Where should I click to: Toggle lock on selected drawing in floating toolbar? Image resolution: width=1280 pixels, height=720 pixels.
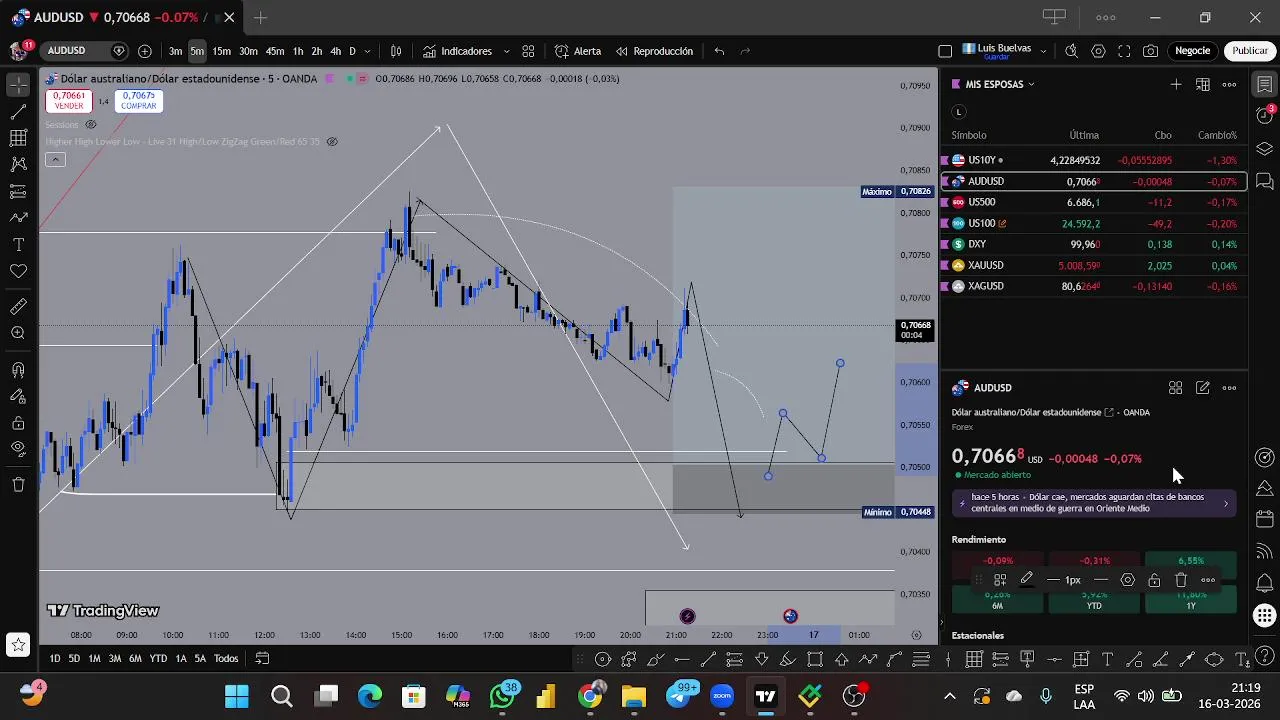(x=1154, y=580)
